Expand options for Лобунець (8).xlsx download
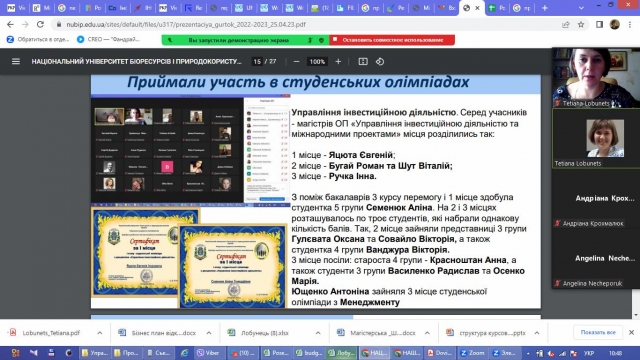 pos(318,333)
